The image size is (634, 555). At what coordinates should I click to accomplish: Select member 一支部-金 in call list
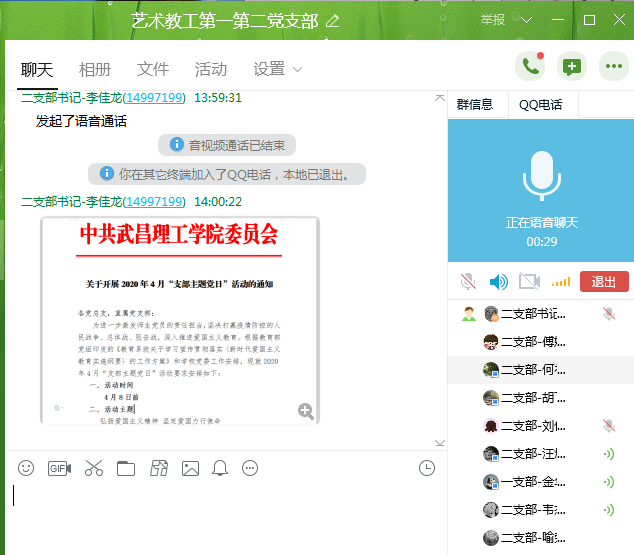(x=541, y=482)
